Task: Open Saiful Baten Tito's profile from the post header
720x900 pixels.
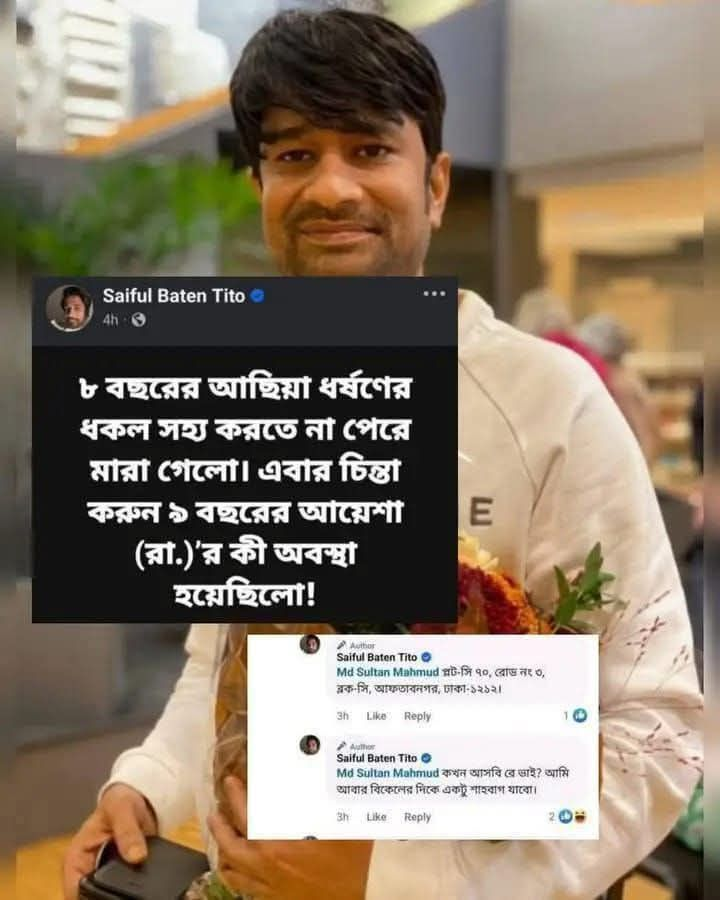Action: pyautogui.click(x=173, y=296)
